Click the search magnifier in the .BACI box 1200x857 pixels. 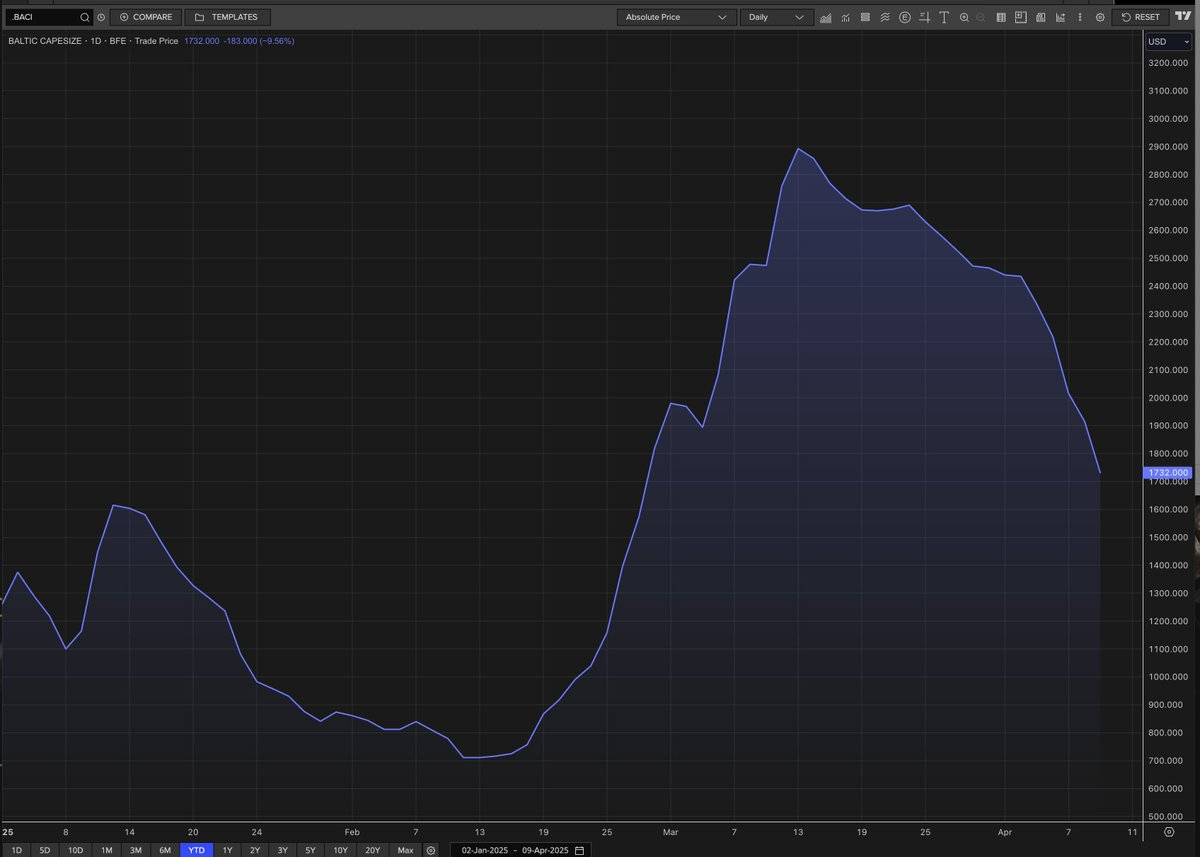point(84,17)
